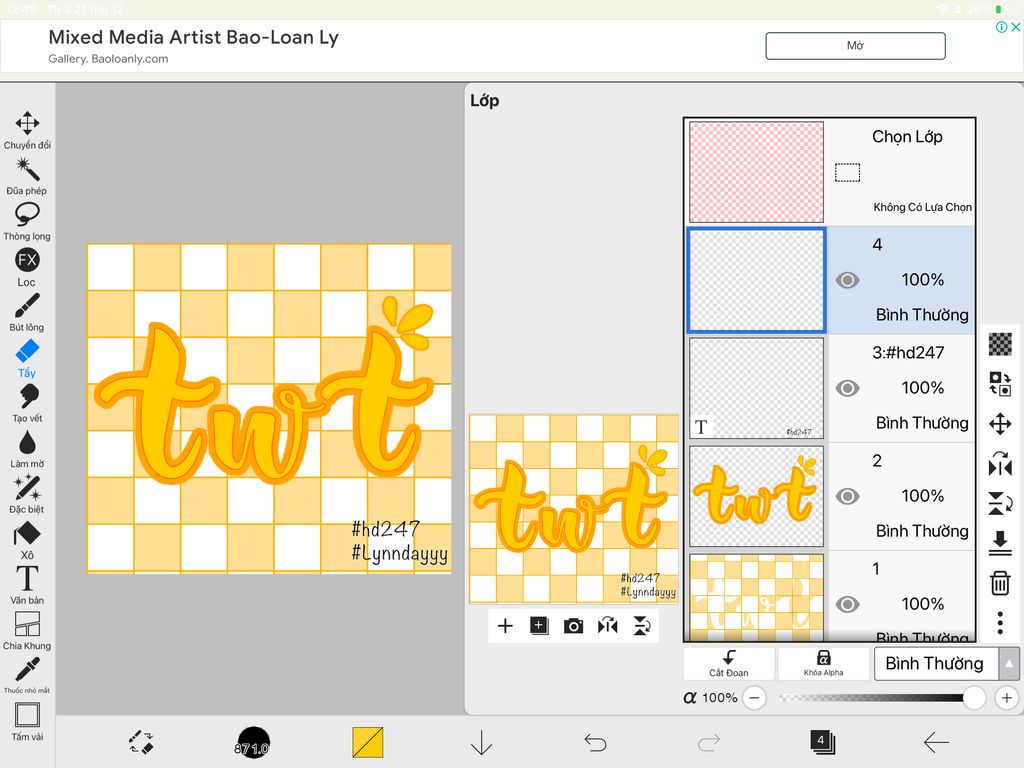
Task: Select the Chuyển đổi transform tool
Action: point(27,130)
